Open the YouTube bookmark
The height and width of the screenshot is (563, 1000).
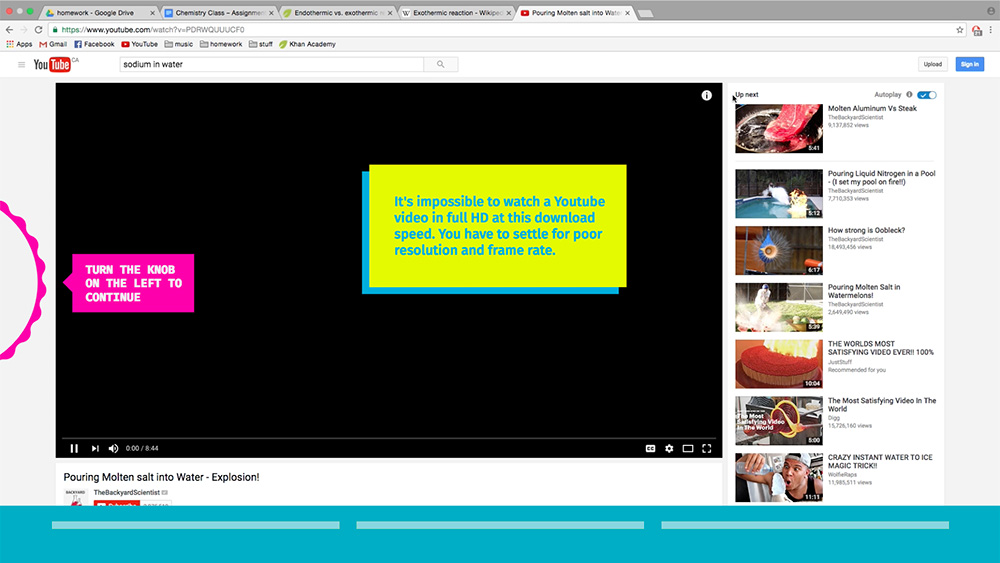139,44
